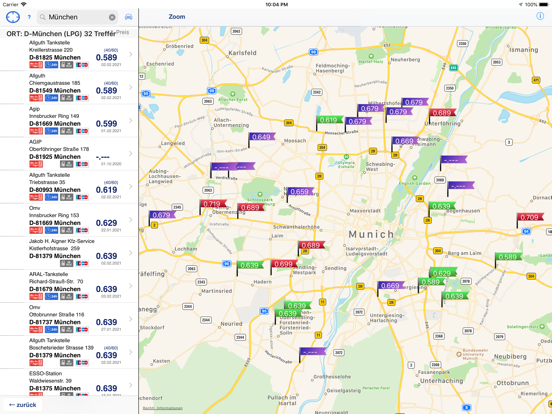The image size is (552, 414).
Task: Select Allguth Tankstelle Triebstrasse 35 entry
Action: [x=69, y=187]
